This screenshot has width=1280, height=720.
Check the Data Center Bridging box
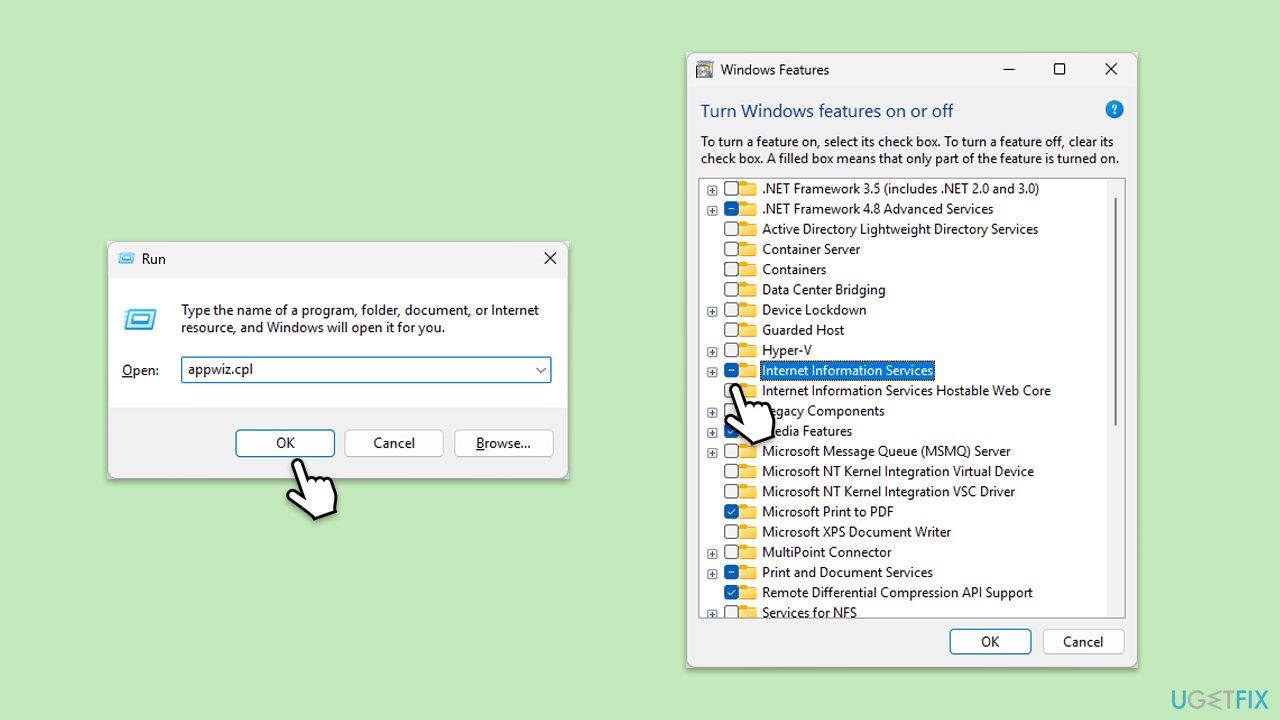(x=731, y=290)
